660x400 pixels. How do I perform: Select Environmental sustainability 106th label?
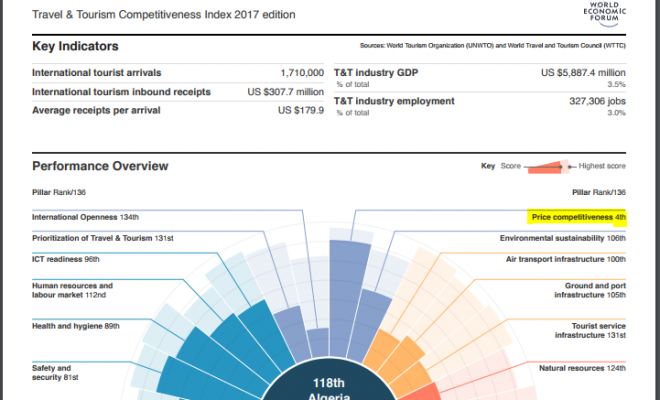pos(562,238)
